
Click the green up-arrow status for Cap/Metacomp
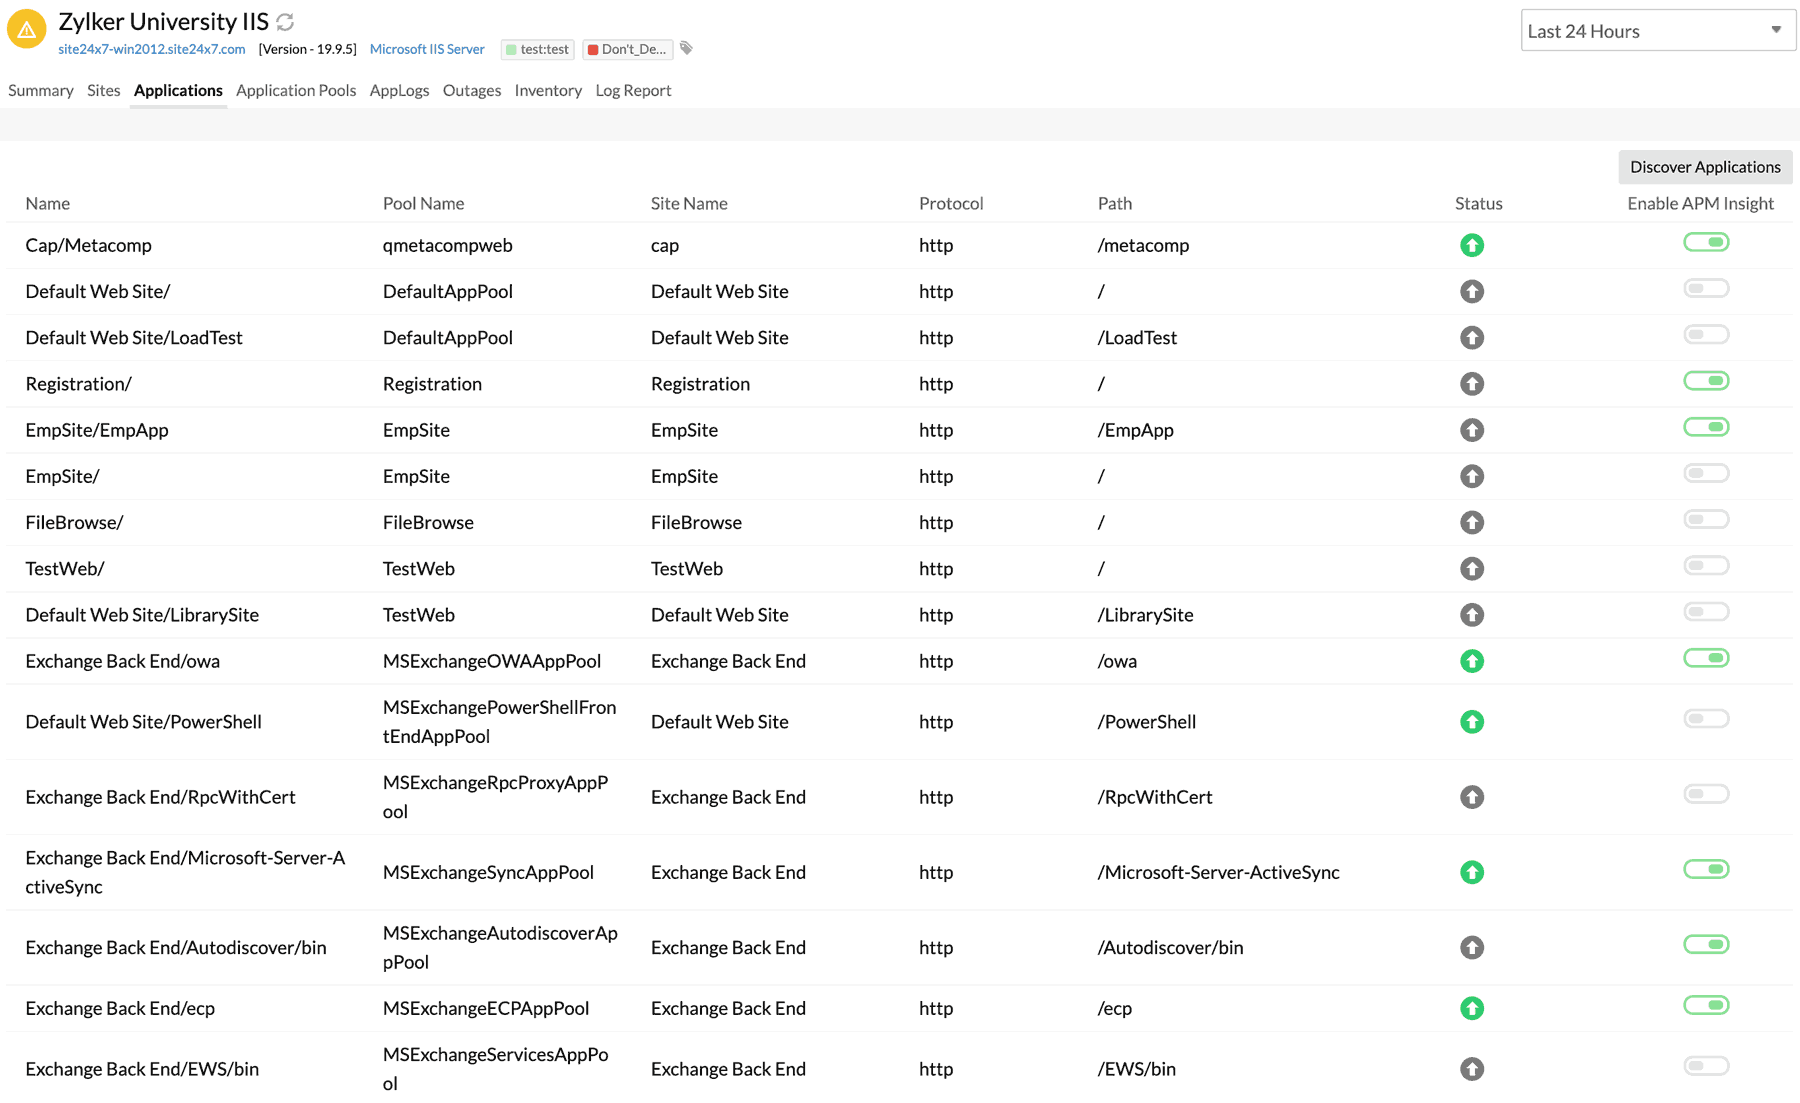click(x=1471, y=244)
